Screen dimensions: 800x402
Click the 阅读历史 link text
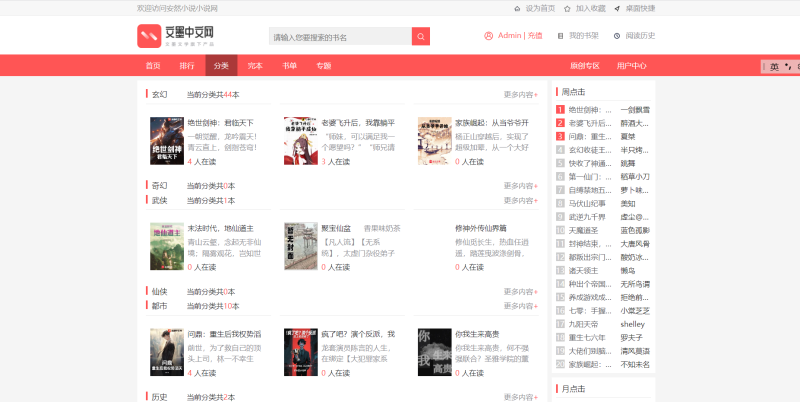click(640, 36)
